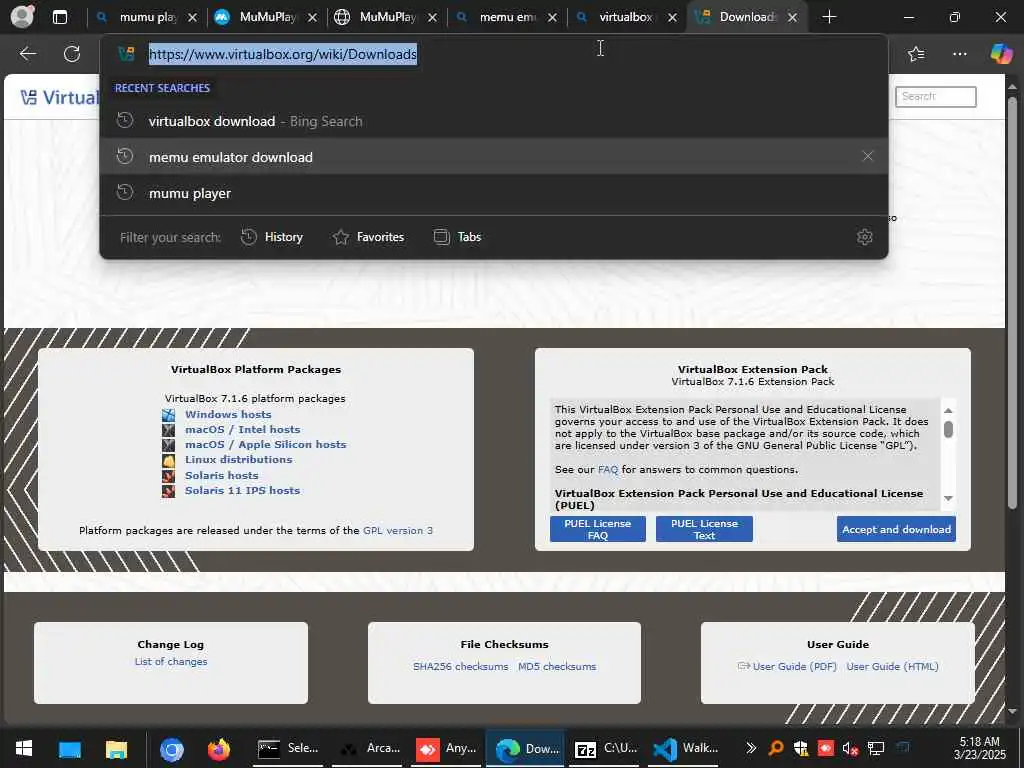Open the Edge profile avatar

tap(22, 16)
